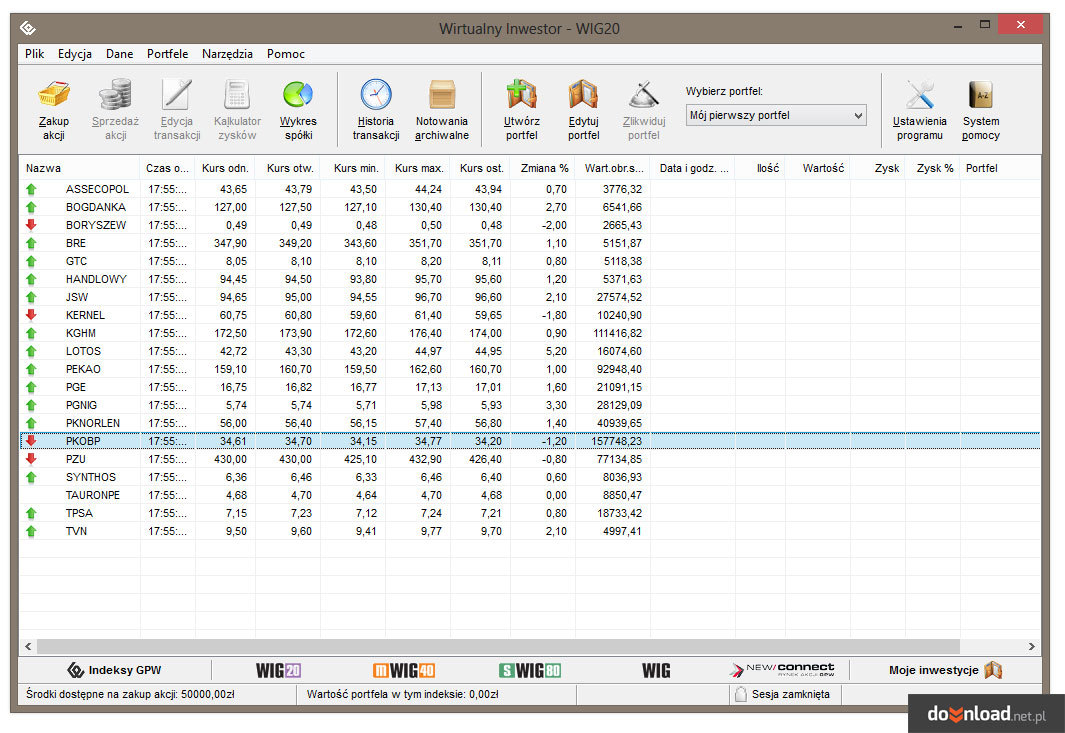Click Utwórz portfel icon
Viewport: 1065px width, 733px height.
point(522,94)
